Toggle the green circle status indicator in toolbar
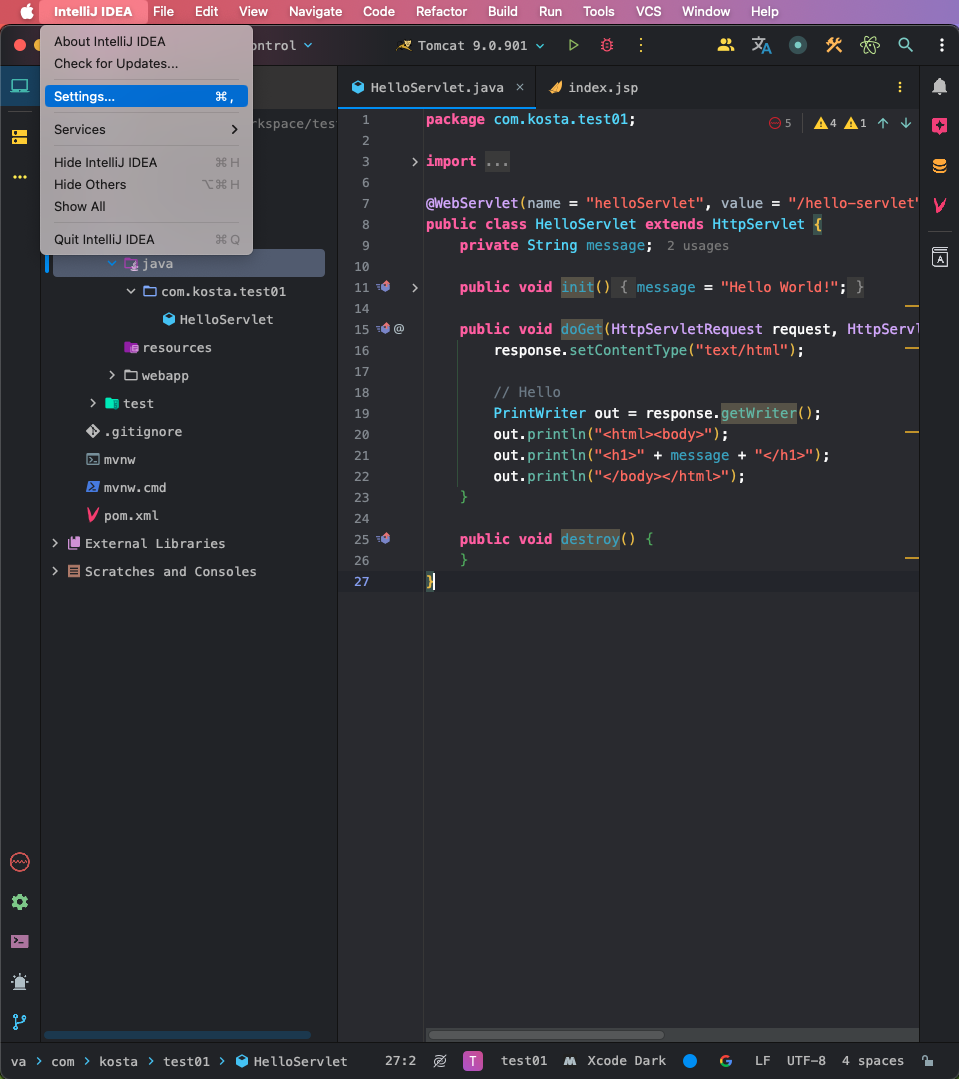 [x=797, y=45]
